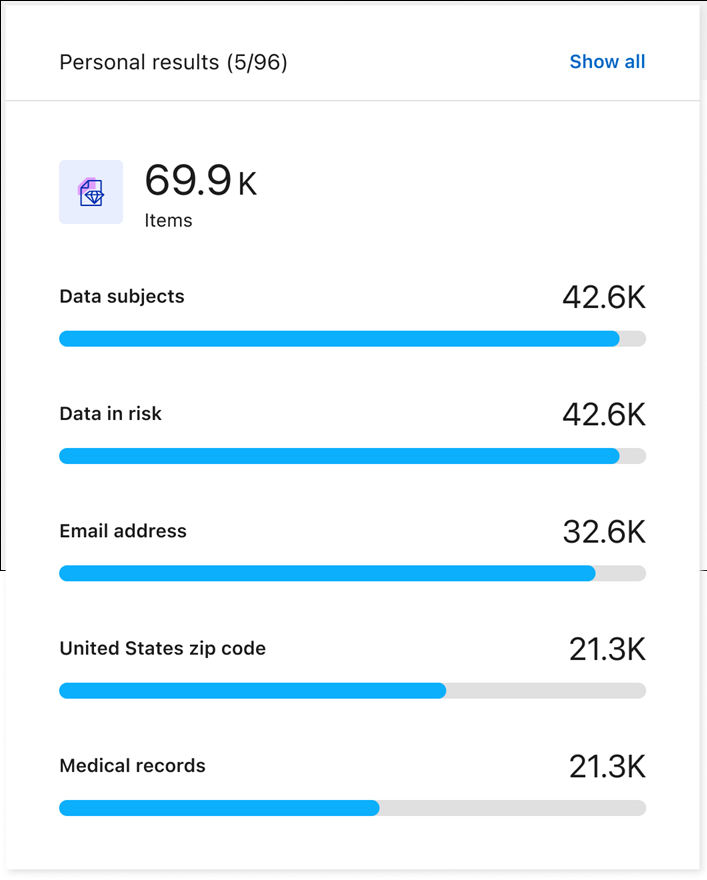The image size is (707, 880).
Task: Select the United States zip code label
Action: (162, 648)
